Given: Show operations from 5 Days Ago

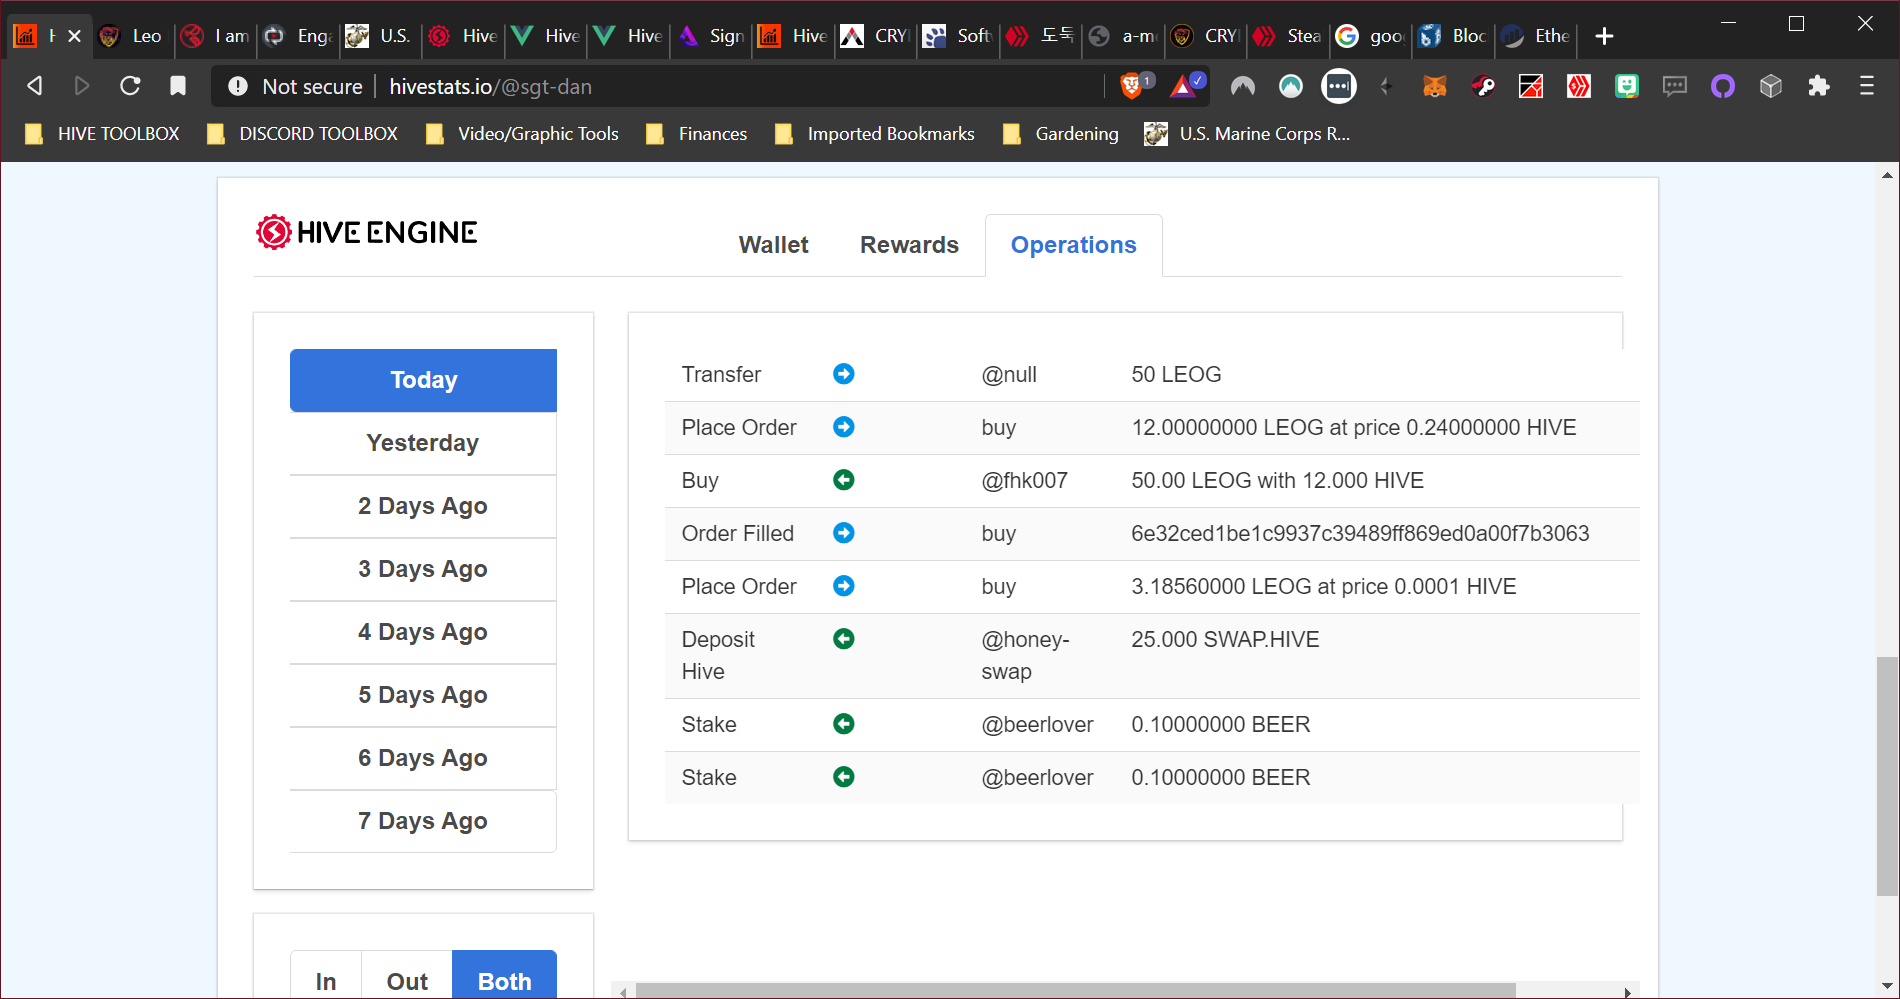Looking at the screenshot, I should click(x=423, y=695).
